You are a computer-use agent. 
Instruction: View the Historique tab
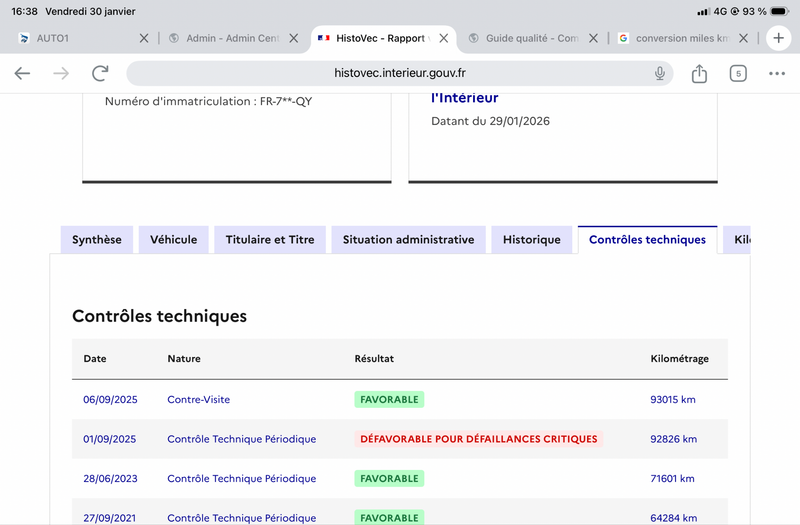pyautogui.click(x=532, y=240)
